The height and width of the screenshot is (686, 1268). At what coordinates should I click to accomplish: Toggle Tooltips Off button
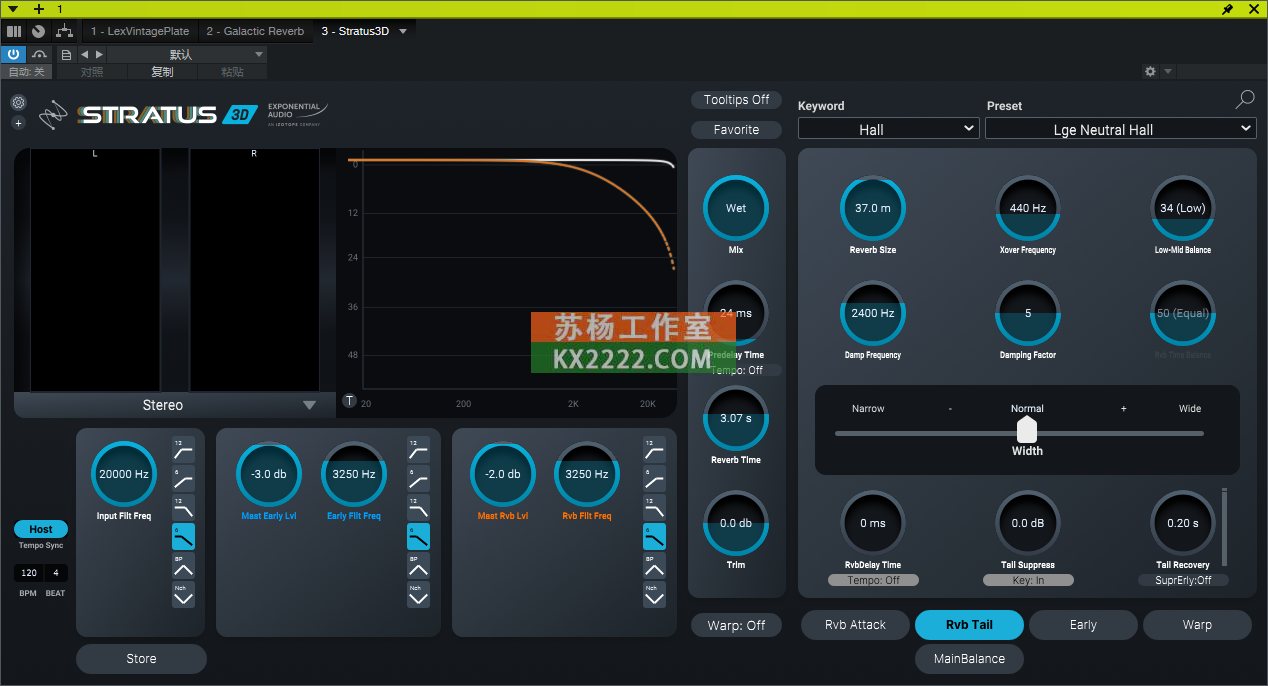pyautogui.click(x=737, y=100)
